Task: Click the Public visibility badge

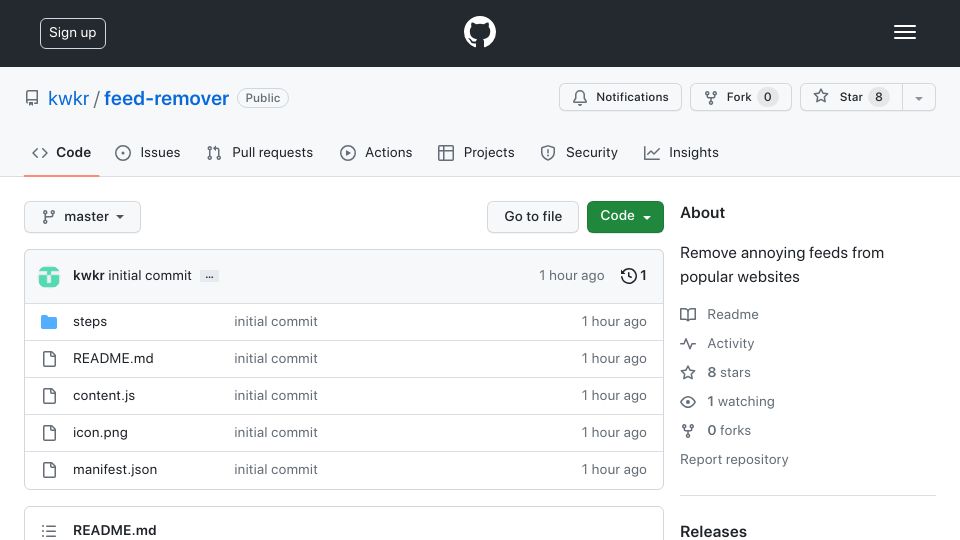Action: pyautogui.click(x=263, y=98)
